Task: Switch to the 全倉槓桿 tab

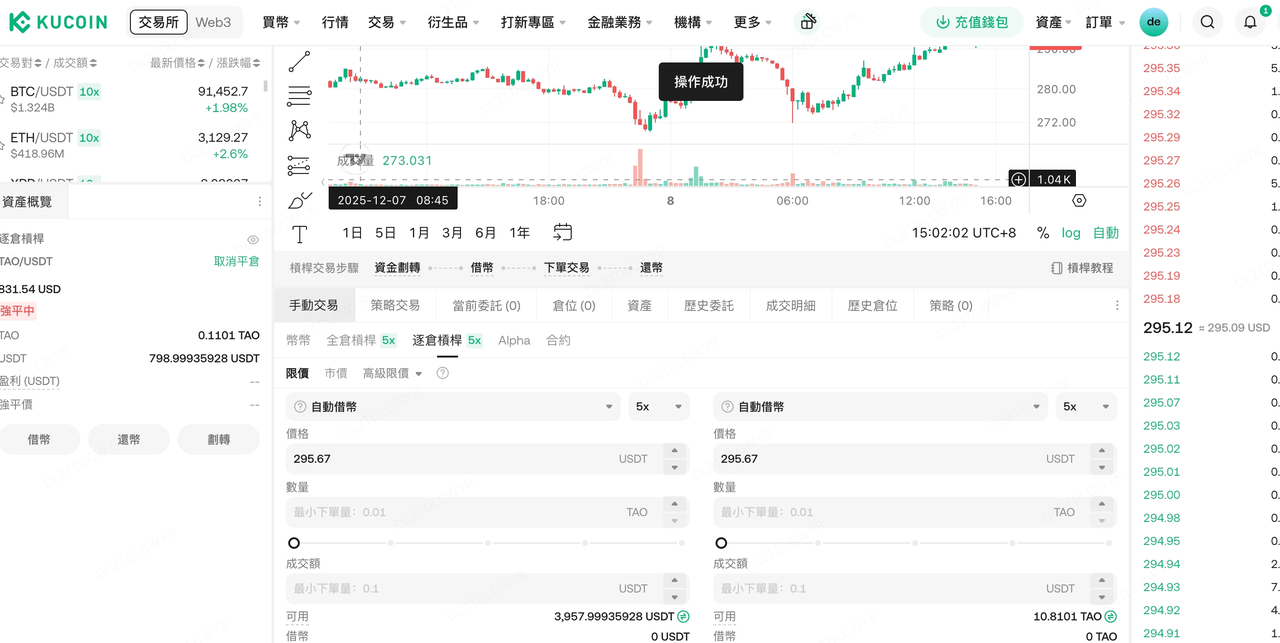Action: click(361, 340)
